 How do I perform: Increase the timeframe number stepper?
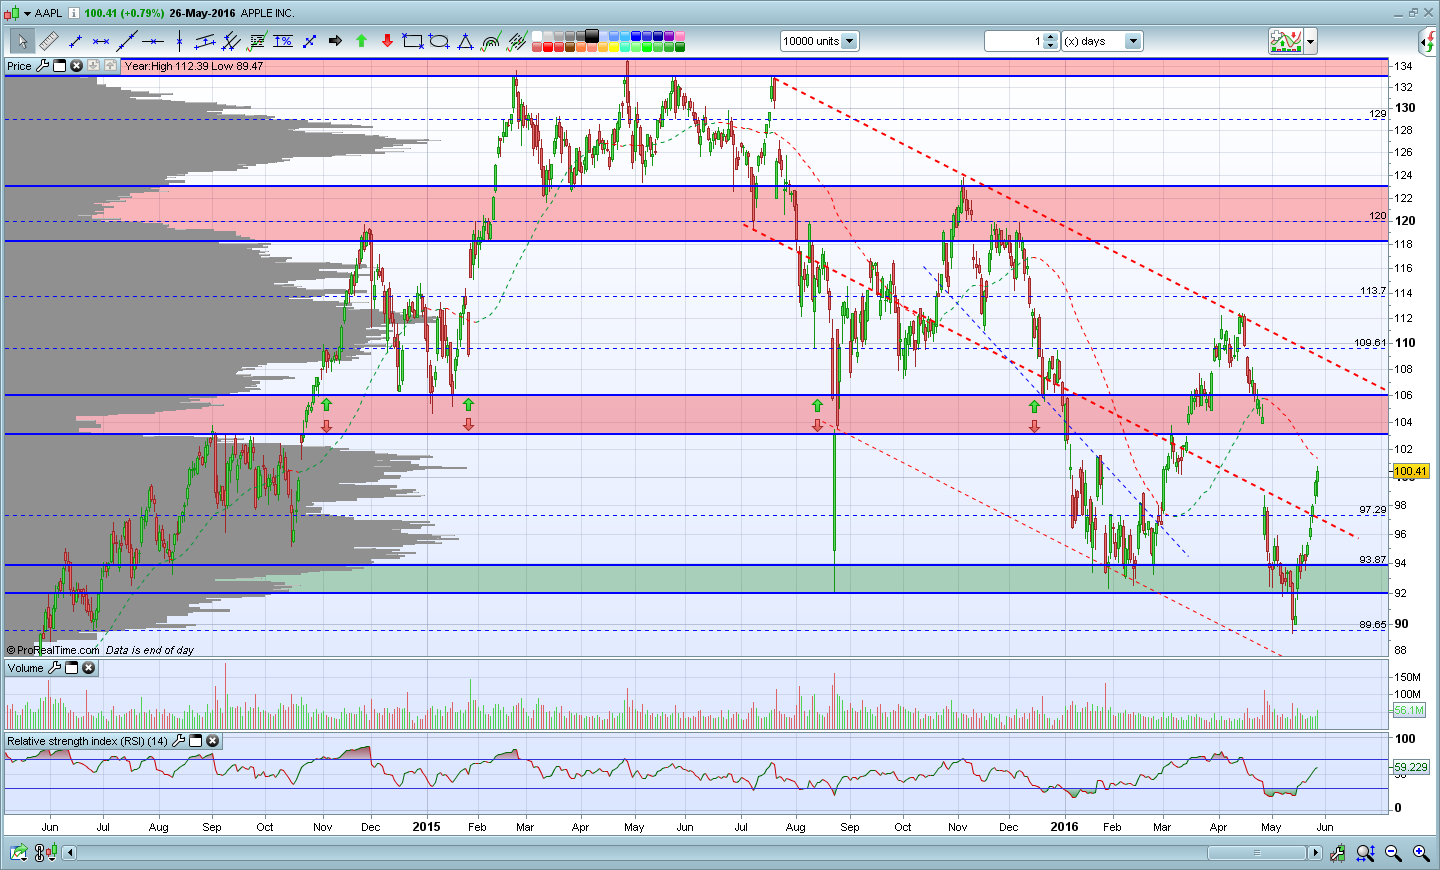[x=1051, y=37]
